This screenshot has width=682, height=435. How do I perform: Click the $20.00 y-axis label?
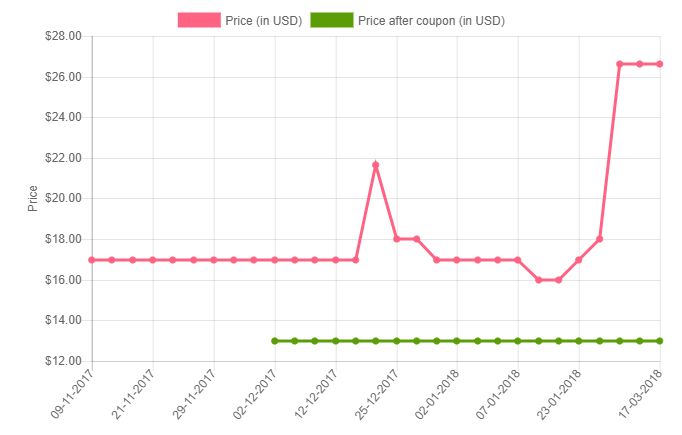point(63,198)
